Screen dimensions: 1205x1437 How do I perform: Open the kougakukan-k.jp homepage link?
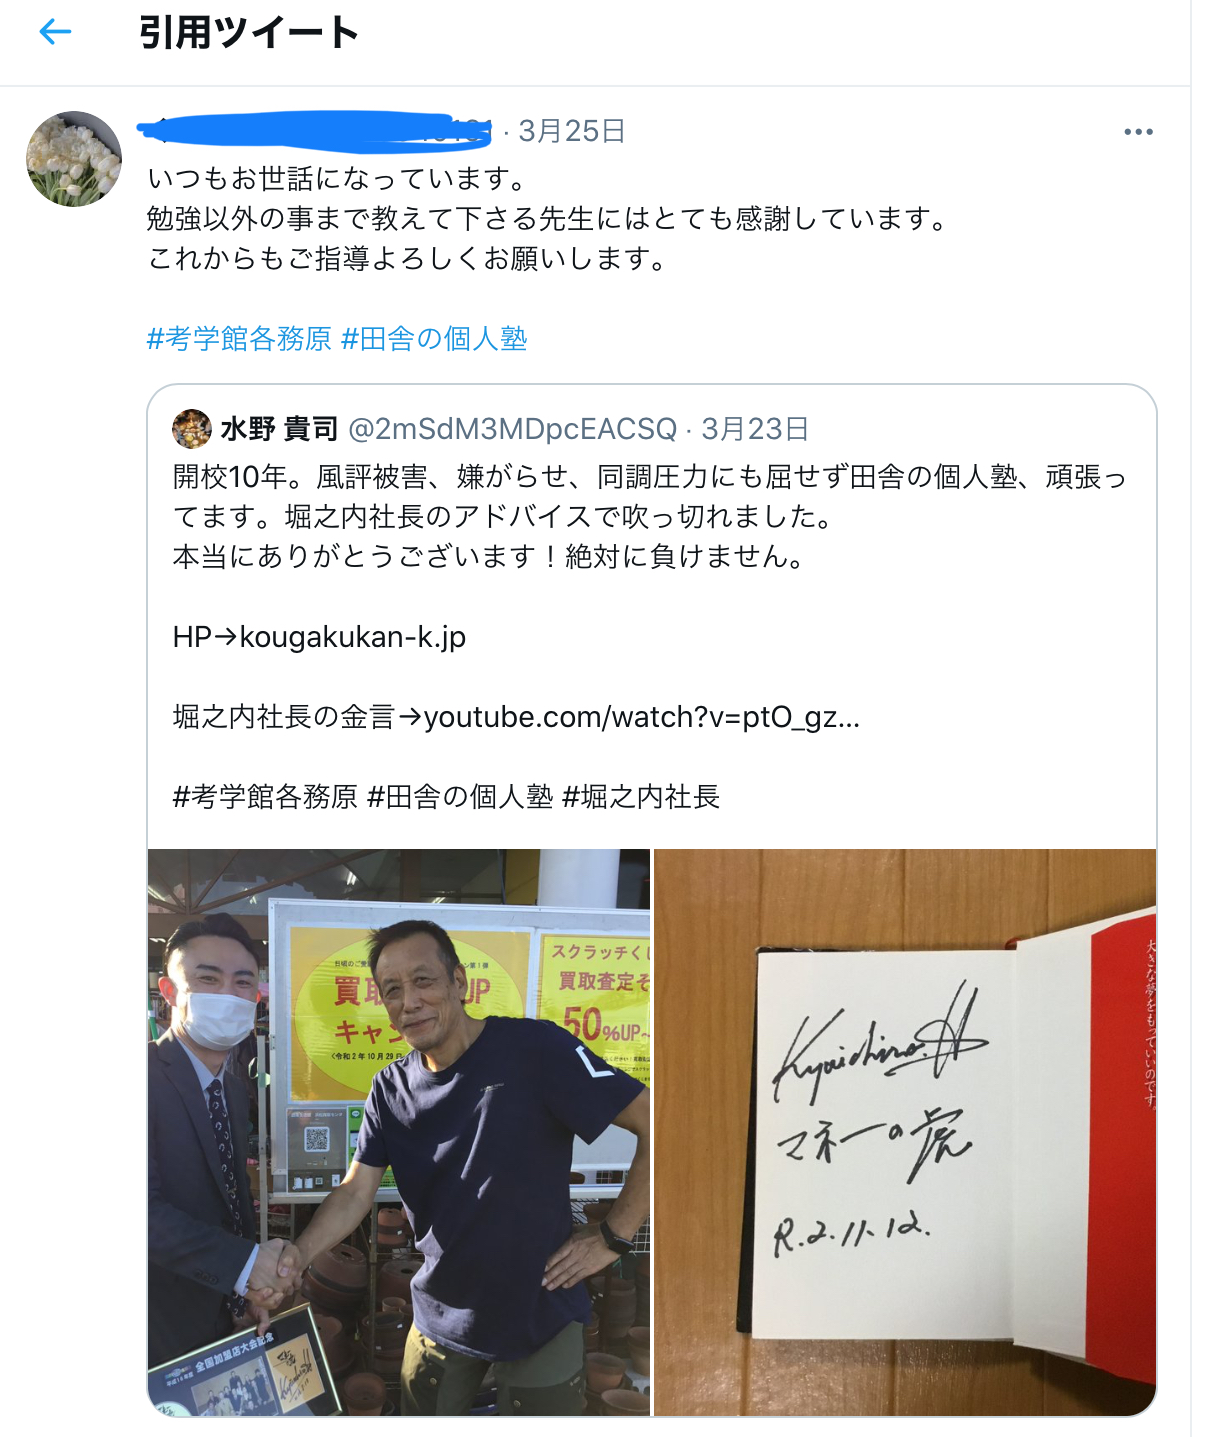point(353,637)
